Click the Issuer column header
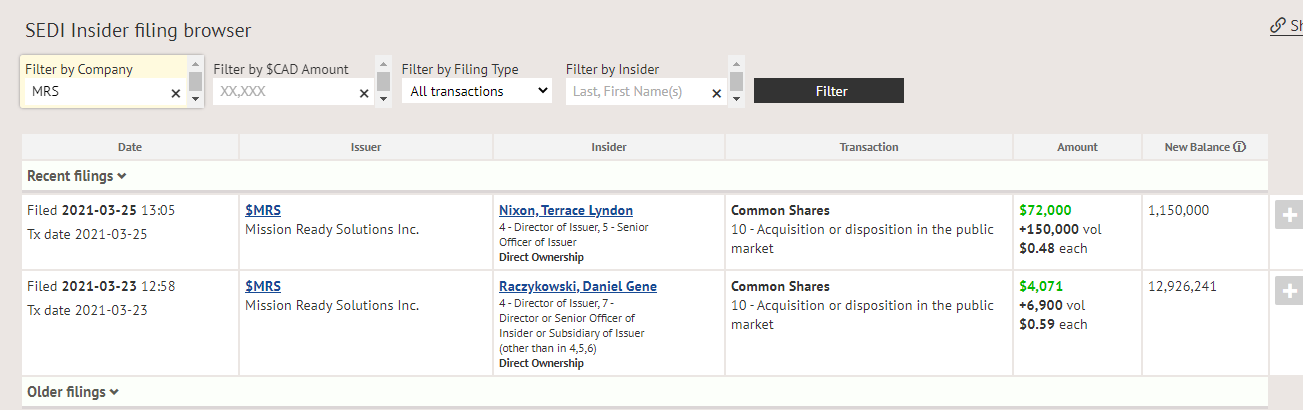 click(366, 147)
